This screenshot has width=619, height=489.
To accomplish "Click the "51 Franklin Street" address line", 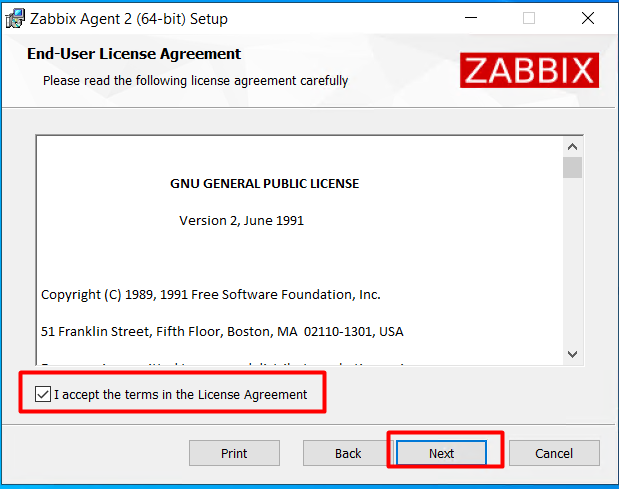I will [222, 331].
